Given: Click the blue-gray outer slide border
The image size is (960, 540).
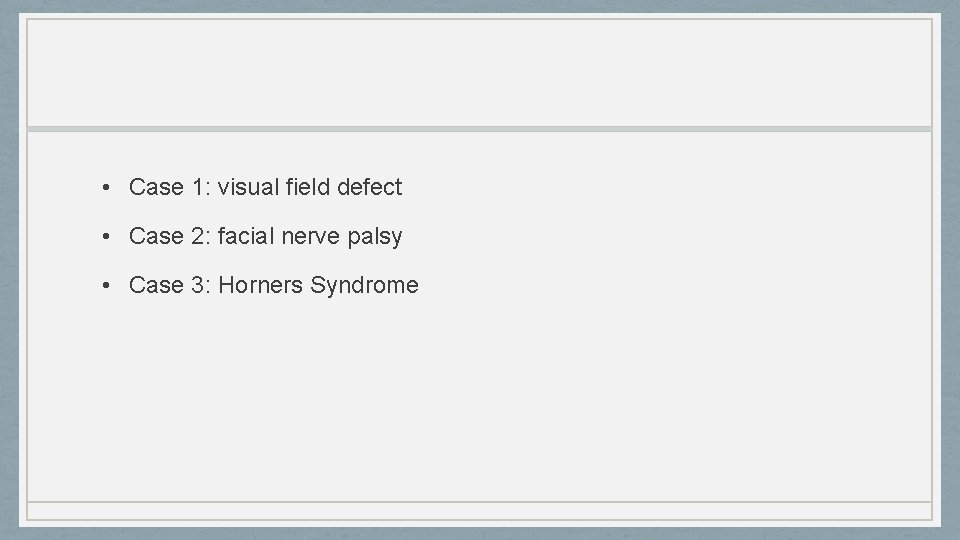Looking at the screenshot, I should (x=9, y=270).
